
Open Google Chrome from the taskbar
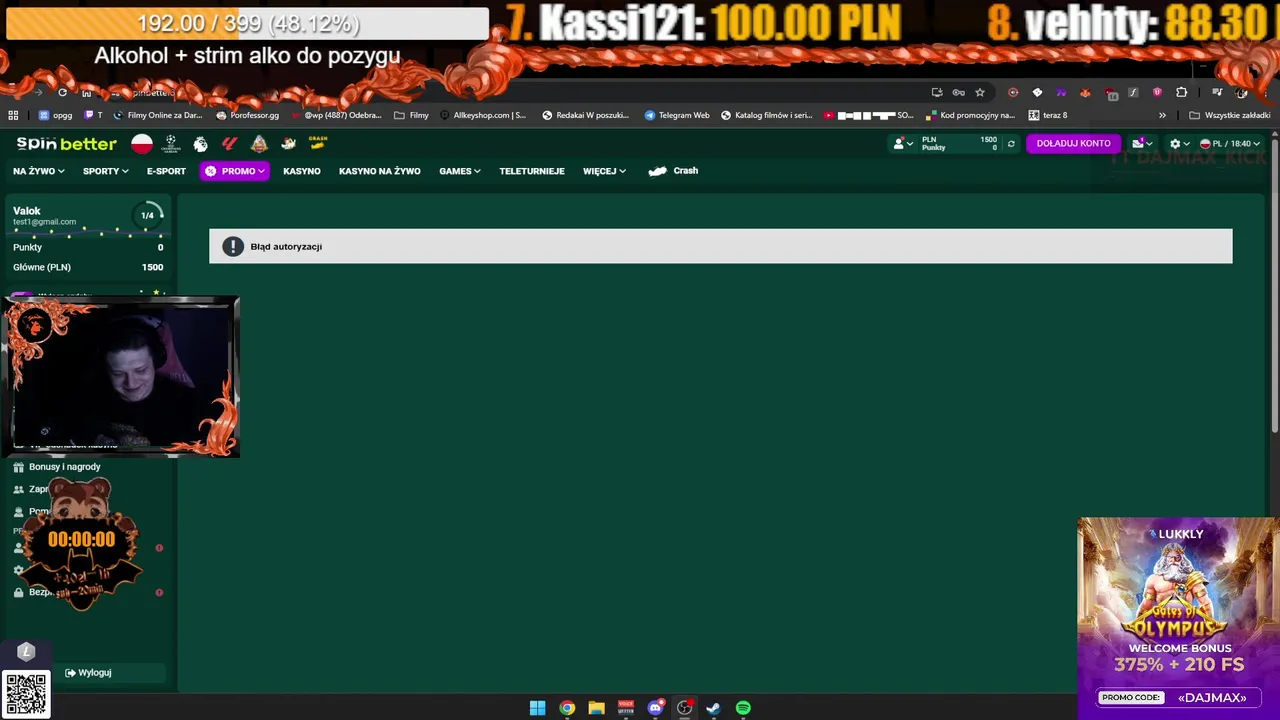[567, 708]
